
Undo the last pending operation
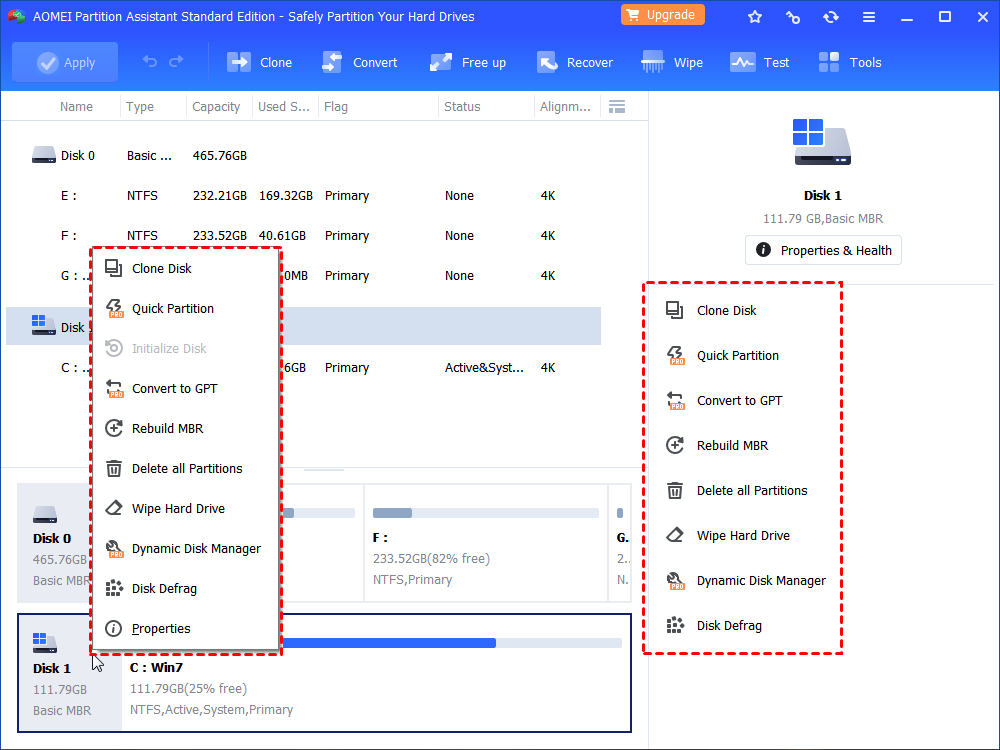tap(150, 62)
